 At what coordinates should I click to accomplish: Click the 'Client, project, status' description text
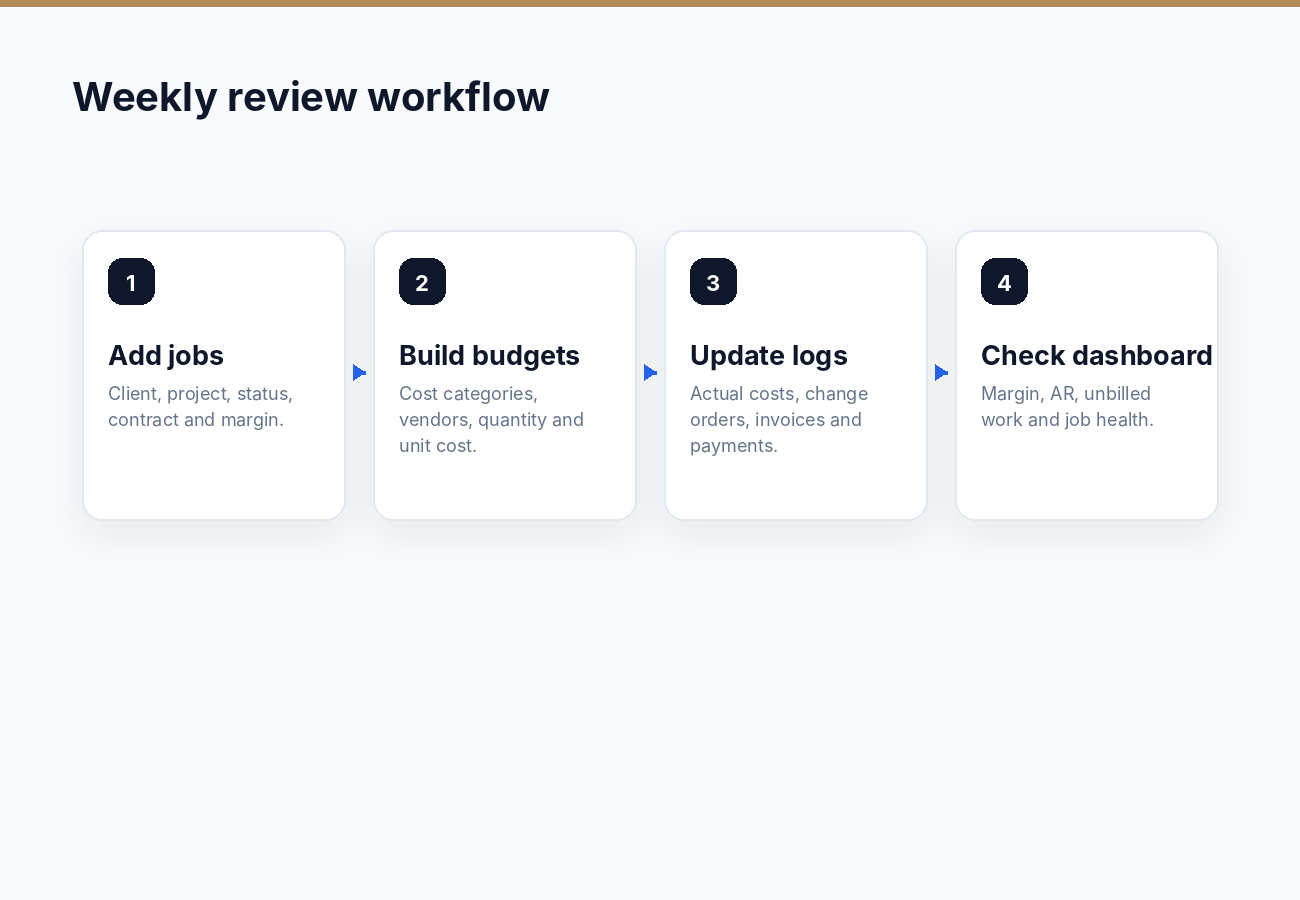(x=201, y=406)
